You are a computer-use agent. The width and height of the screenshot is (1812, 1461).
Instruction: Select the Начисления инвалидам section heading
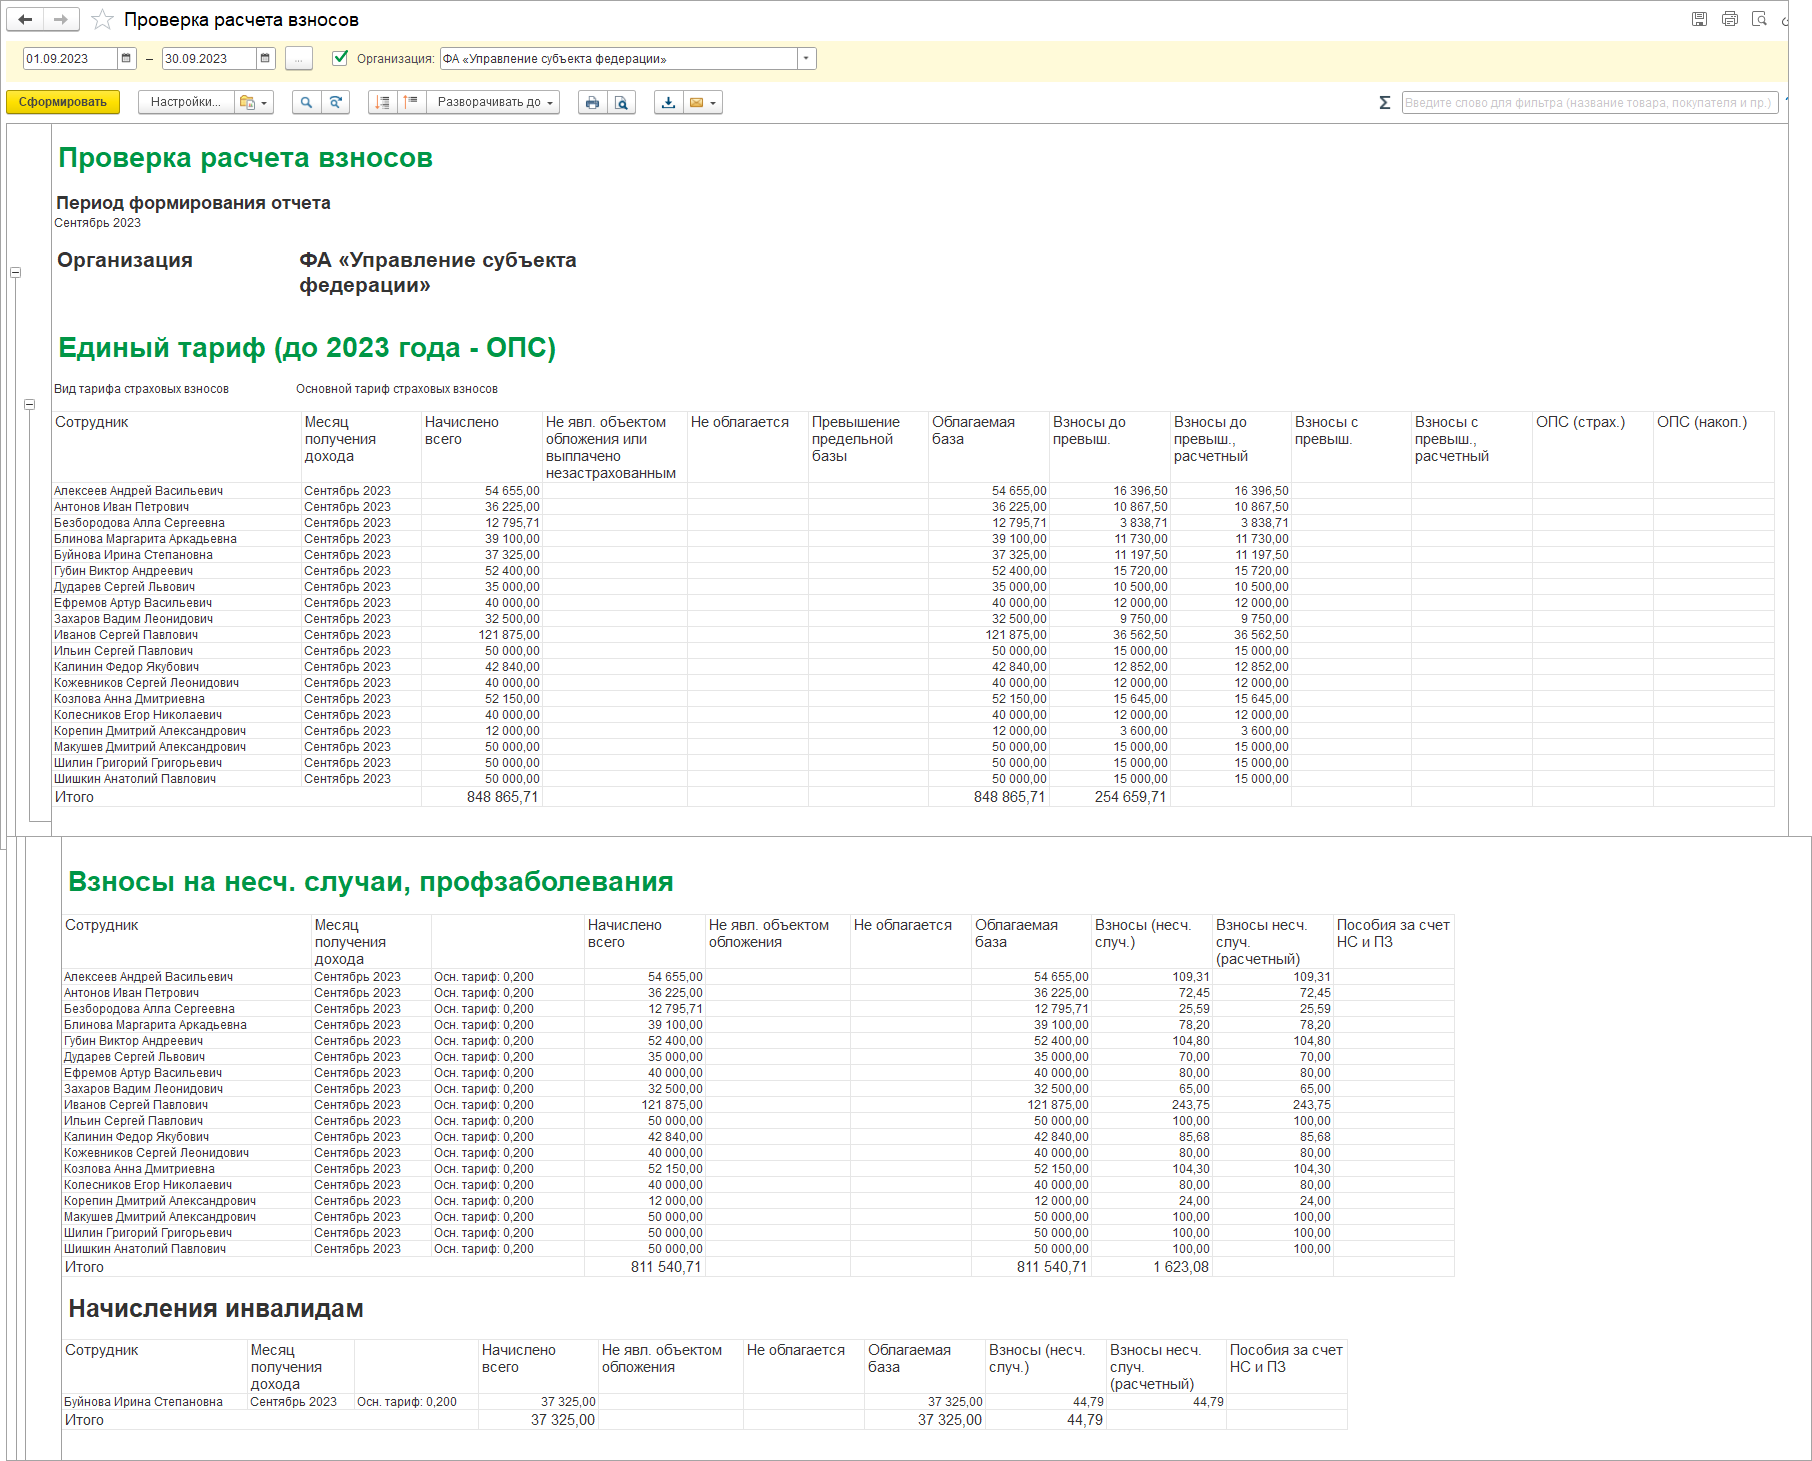click(216, 1308)
